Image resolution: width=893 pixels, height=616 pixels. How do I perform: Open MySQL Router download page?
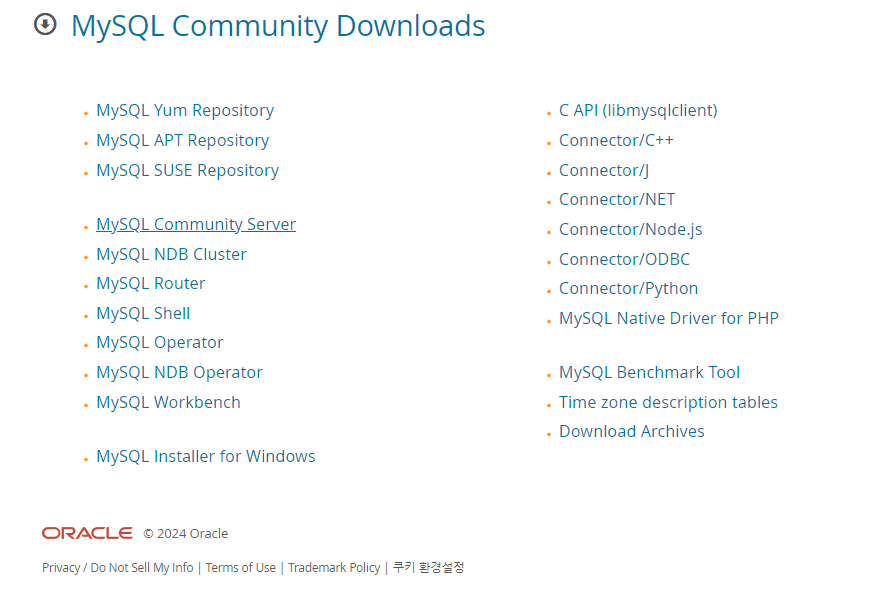(150, 283)
